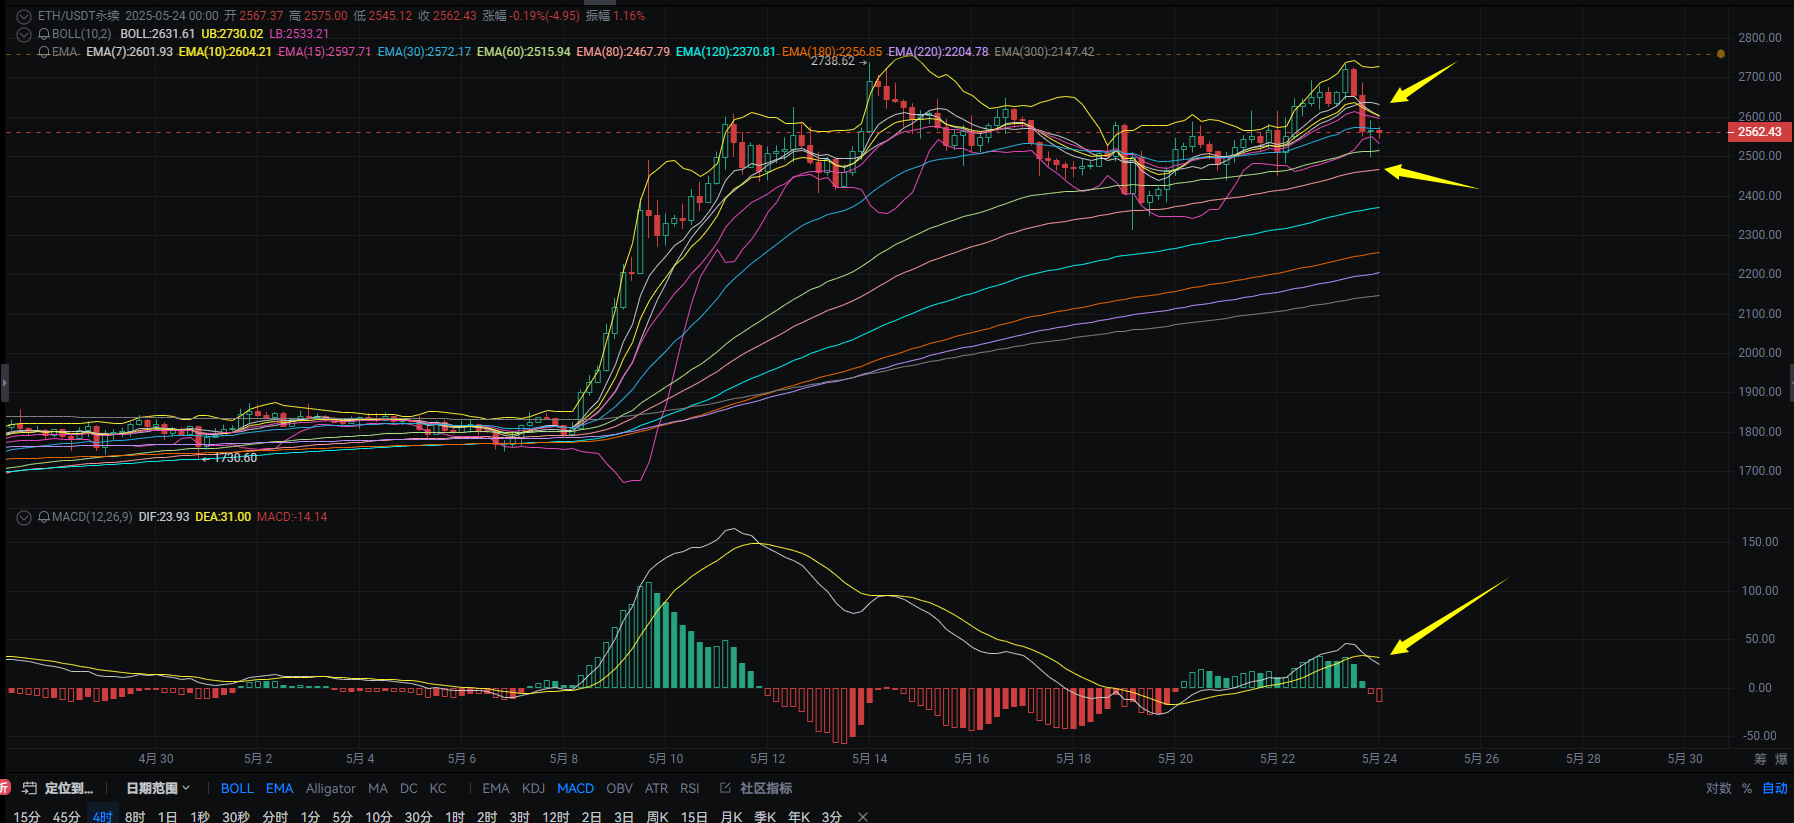The image size is (1794, 823).
Task: Click the EMA(10):2604.21 legend value
Action: click(x=225, y=52)
